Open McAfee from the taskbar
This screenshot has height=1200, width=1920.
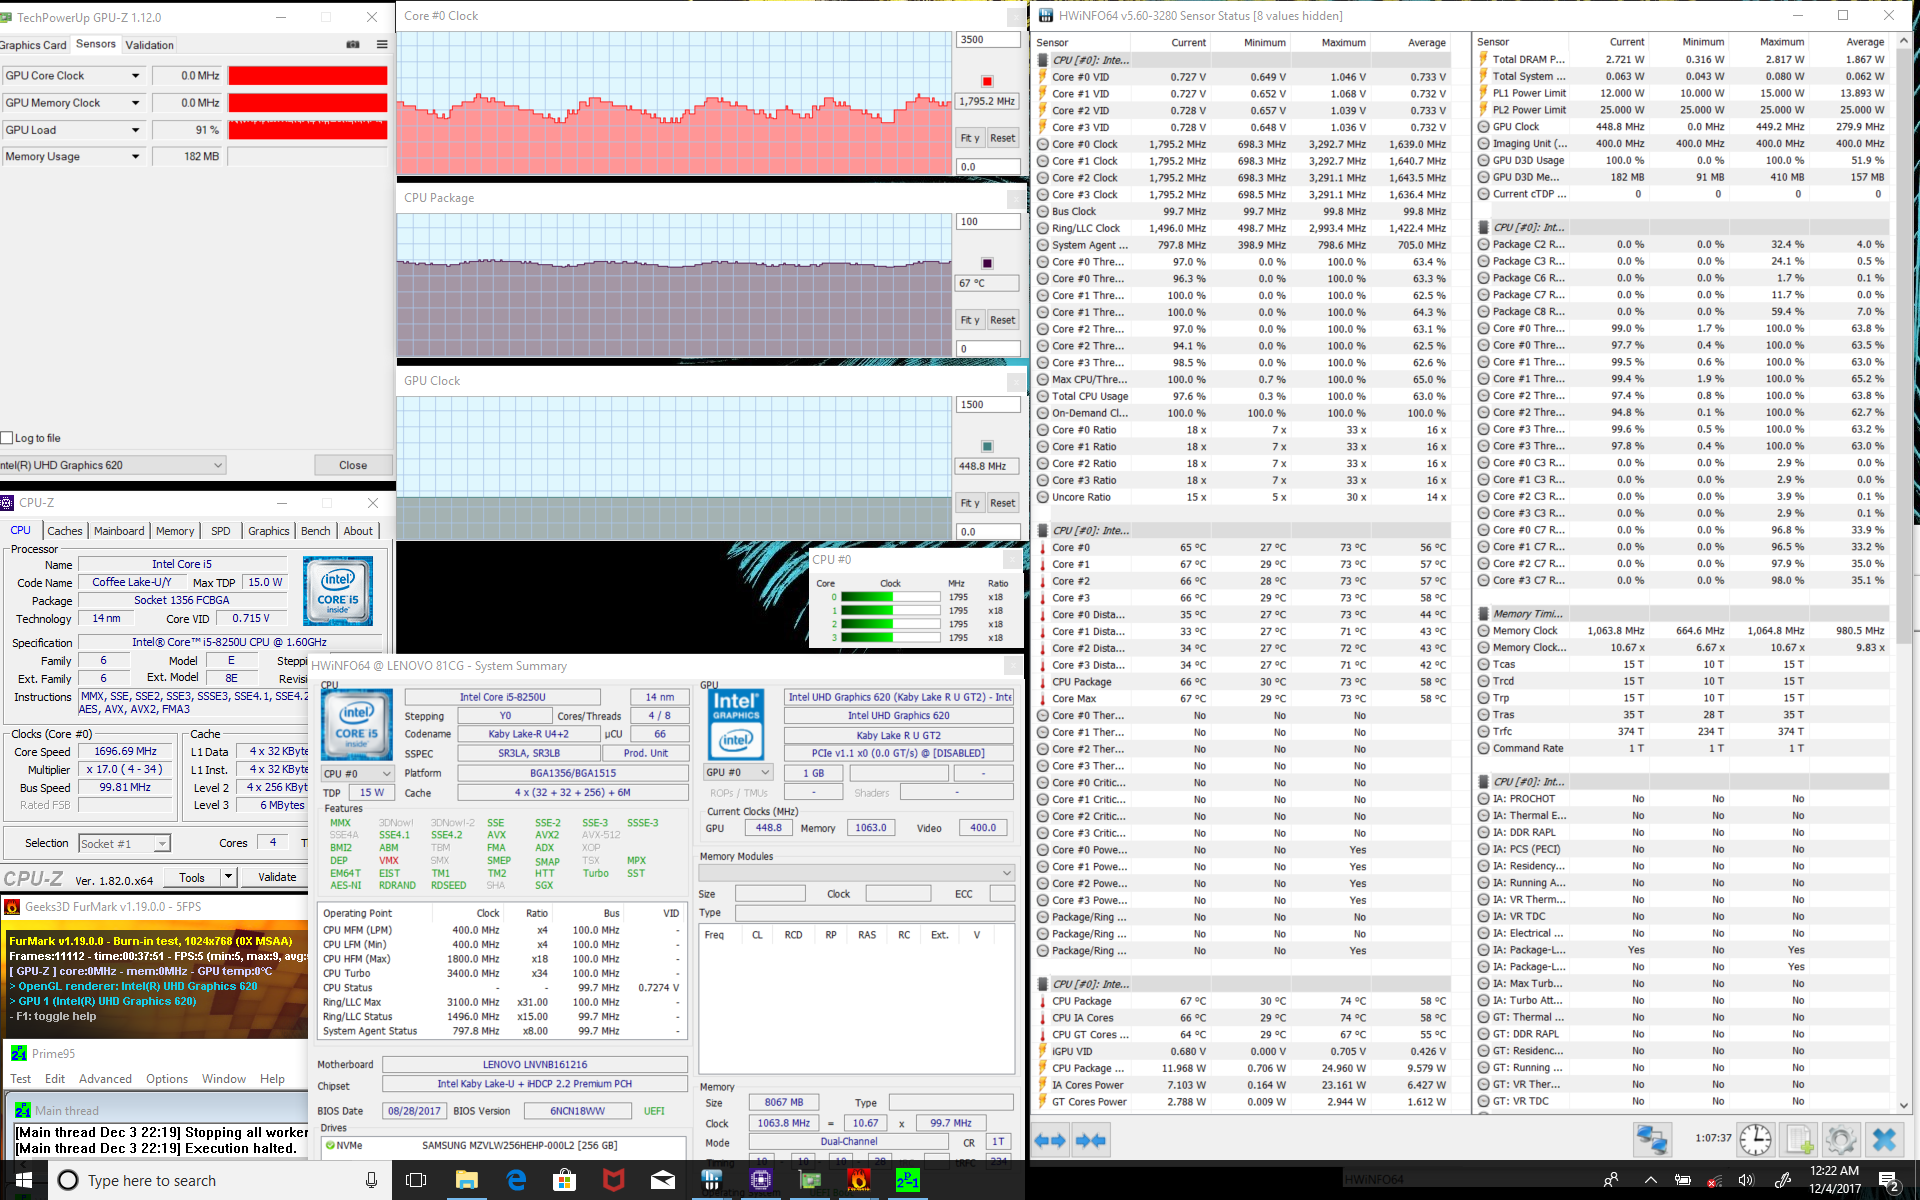coord(613,1180)
